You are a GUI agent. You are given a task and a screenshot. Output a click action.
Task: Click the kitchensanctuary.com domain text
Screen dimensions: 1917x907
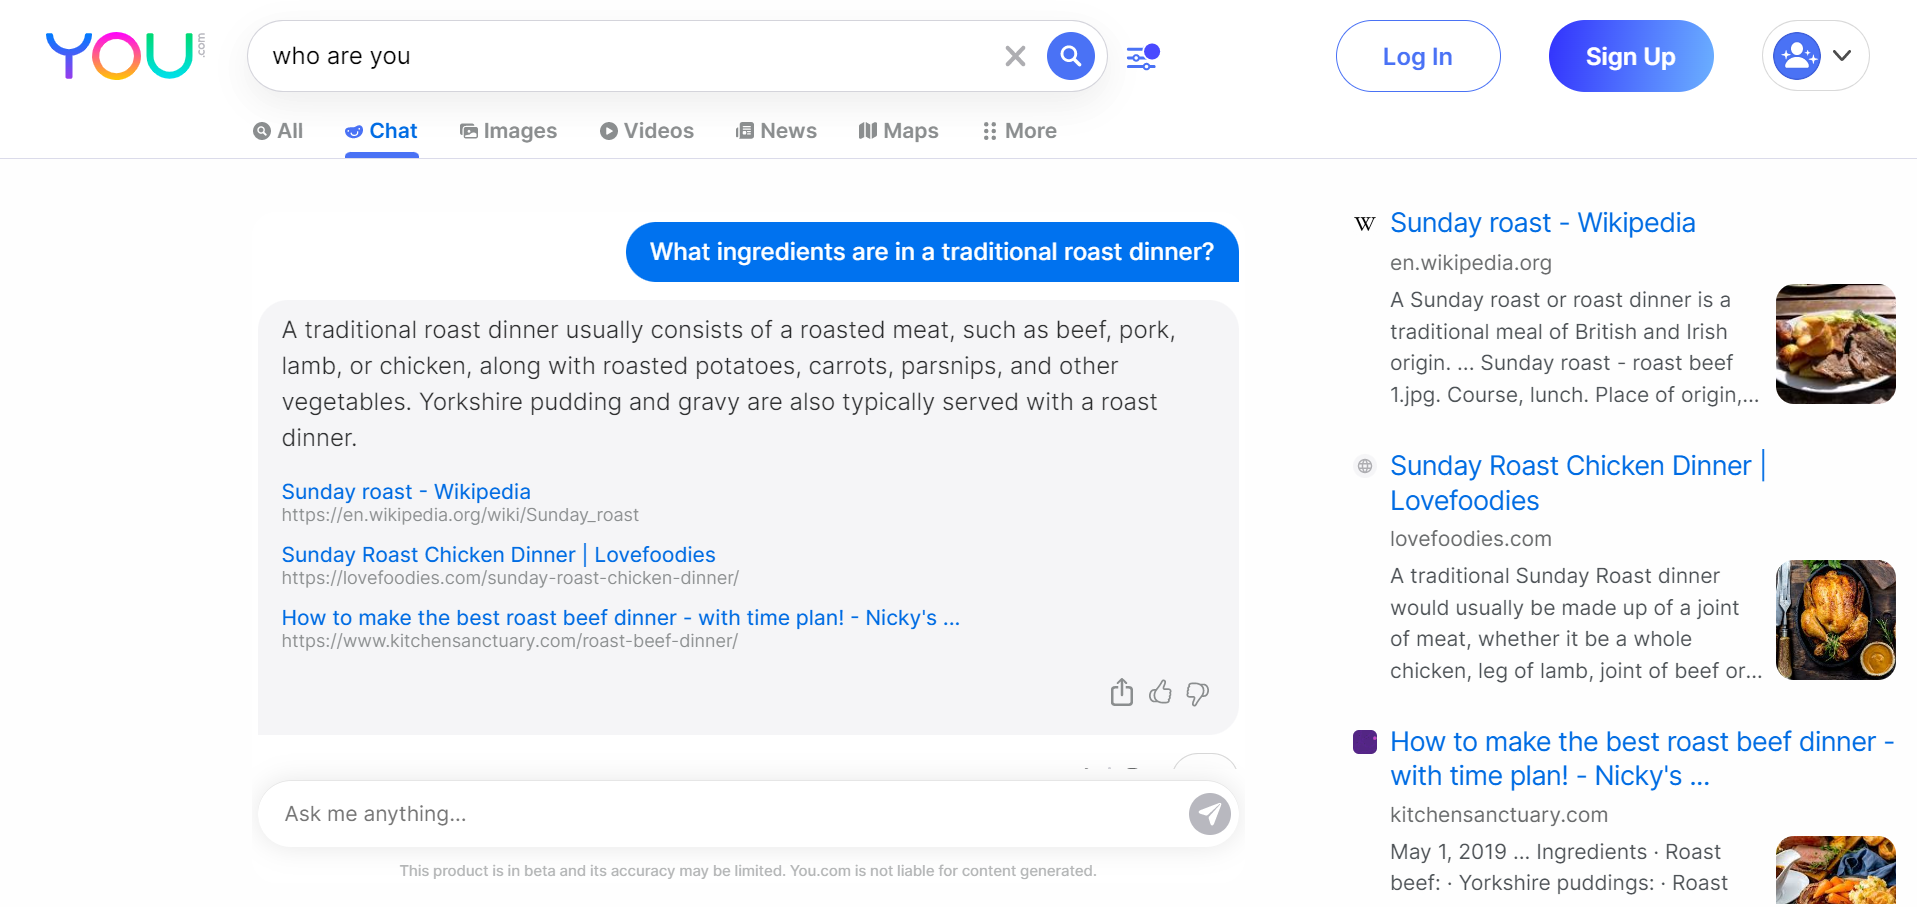1498,815
